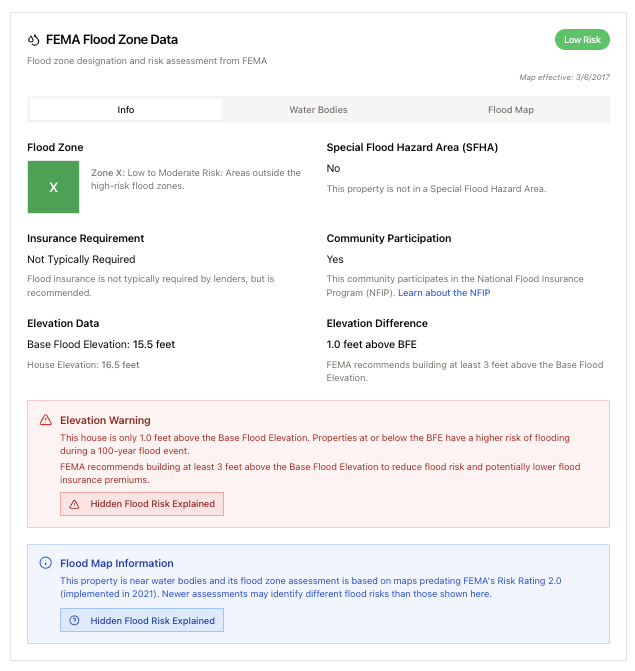Click the FEMA Flood Zone Data heading
This screenshot has width=635, height=671.
112,40
